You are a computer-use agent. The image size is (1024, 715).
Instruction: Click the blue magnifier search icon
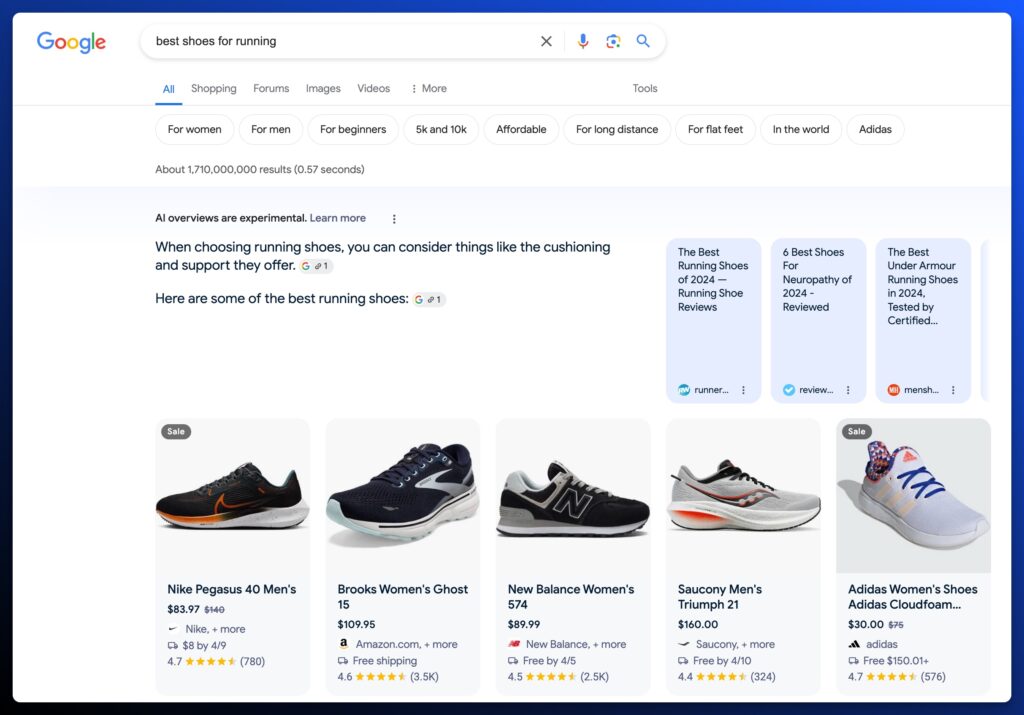click(x=643, y=42)
